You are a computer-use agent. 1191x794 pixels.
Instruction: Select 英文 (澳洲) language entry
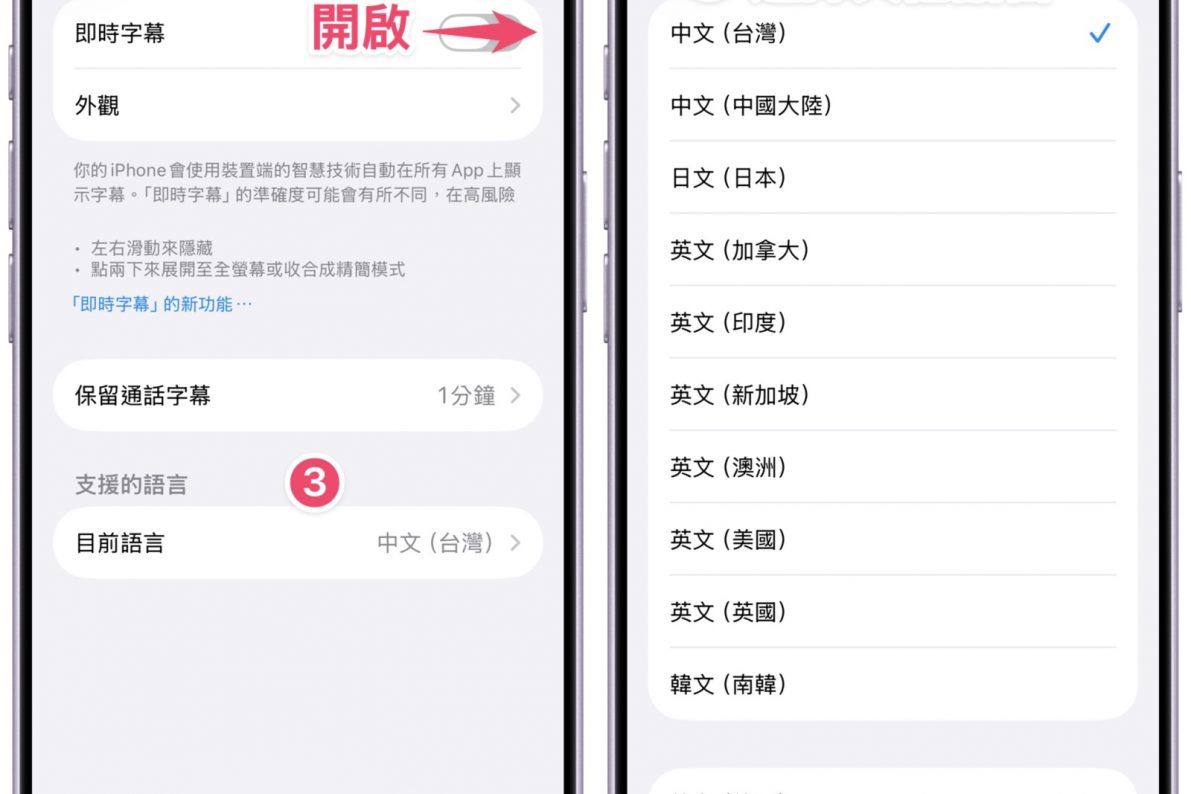pyautogui.click(x=892, y=467)
